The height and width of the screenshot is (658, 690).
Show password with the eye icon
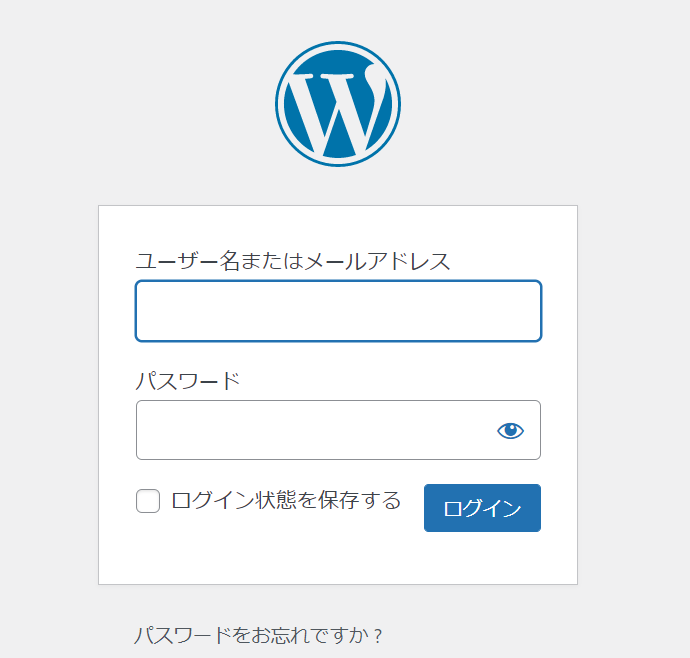coord(510,430)
